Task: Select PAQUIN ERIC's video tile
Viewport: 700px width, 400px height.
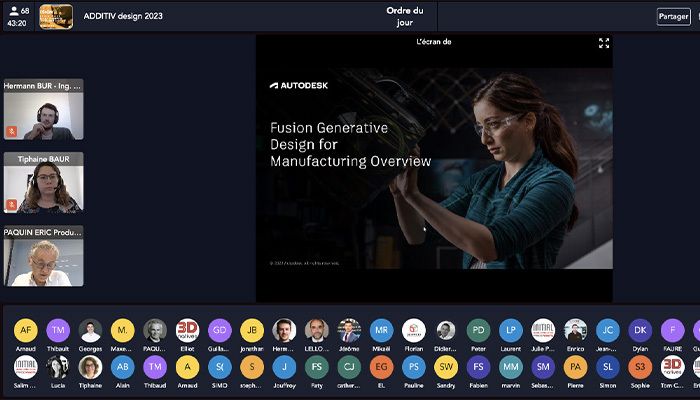Action: click(44, 256)
